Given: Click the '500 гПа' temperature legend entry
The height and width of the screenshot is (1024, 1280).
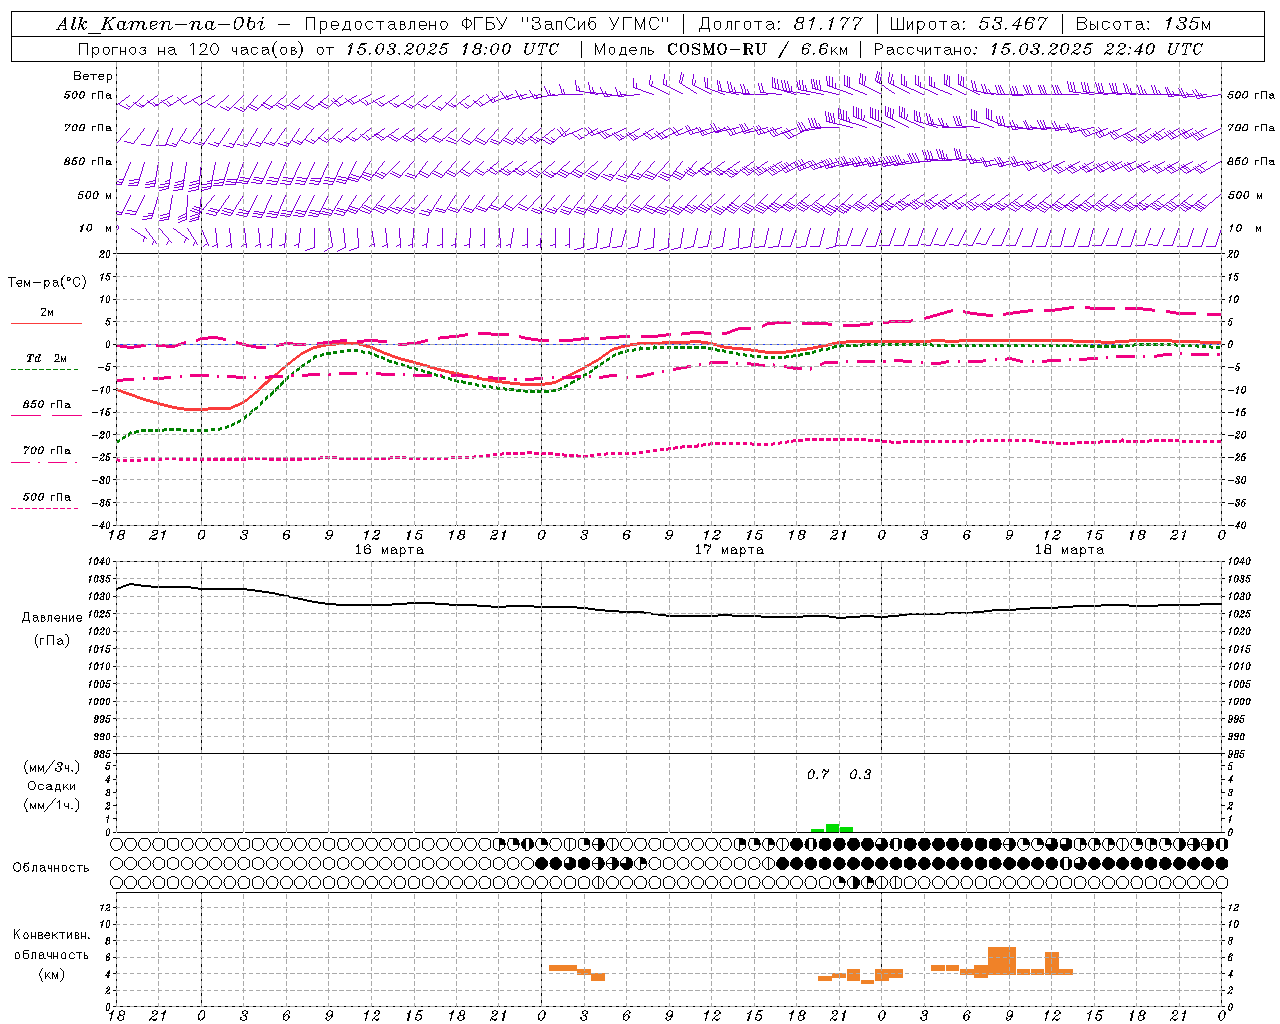Looking at the screenshot, I should pos(47,497).
